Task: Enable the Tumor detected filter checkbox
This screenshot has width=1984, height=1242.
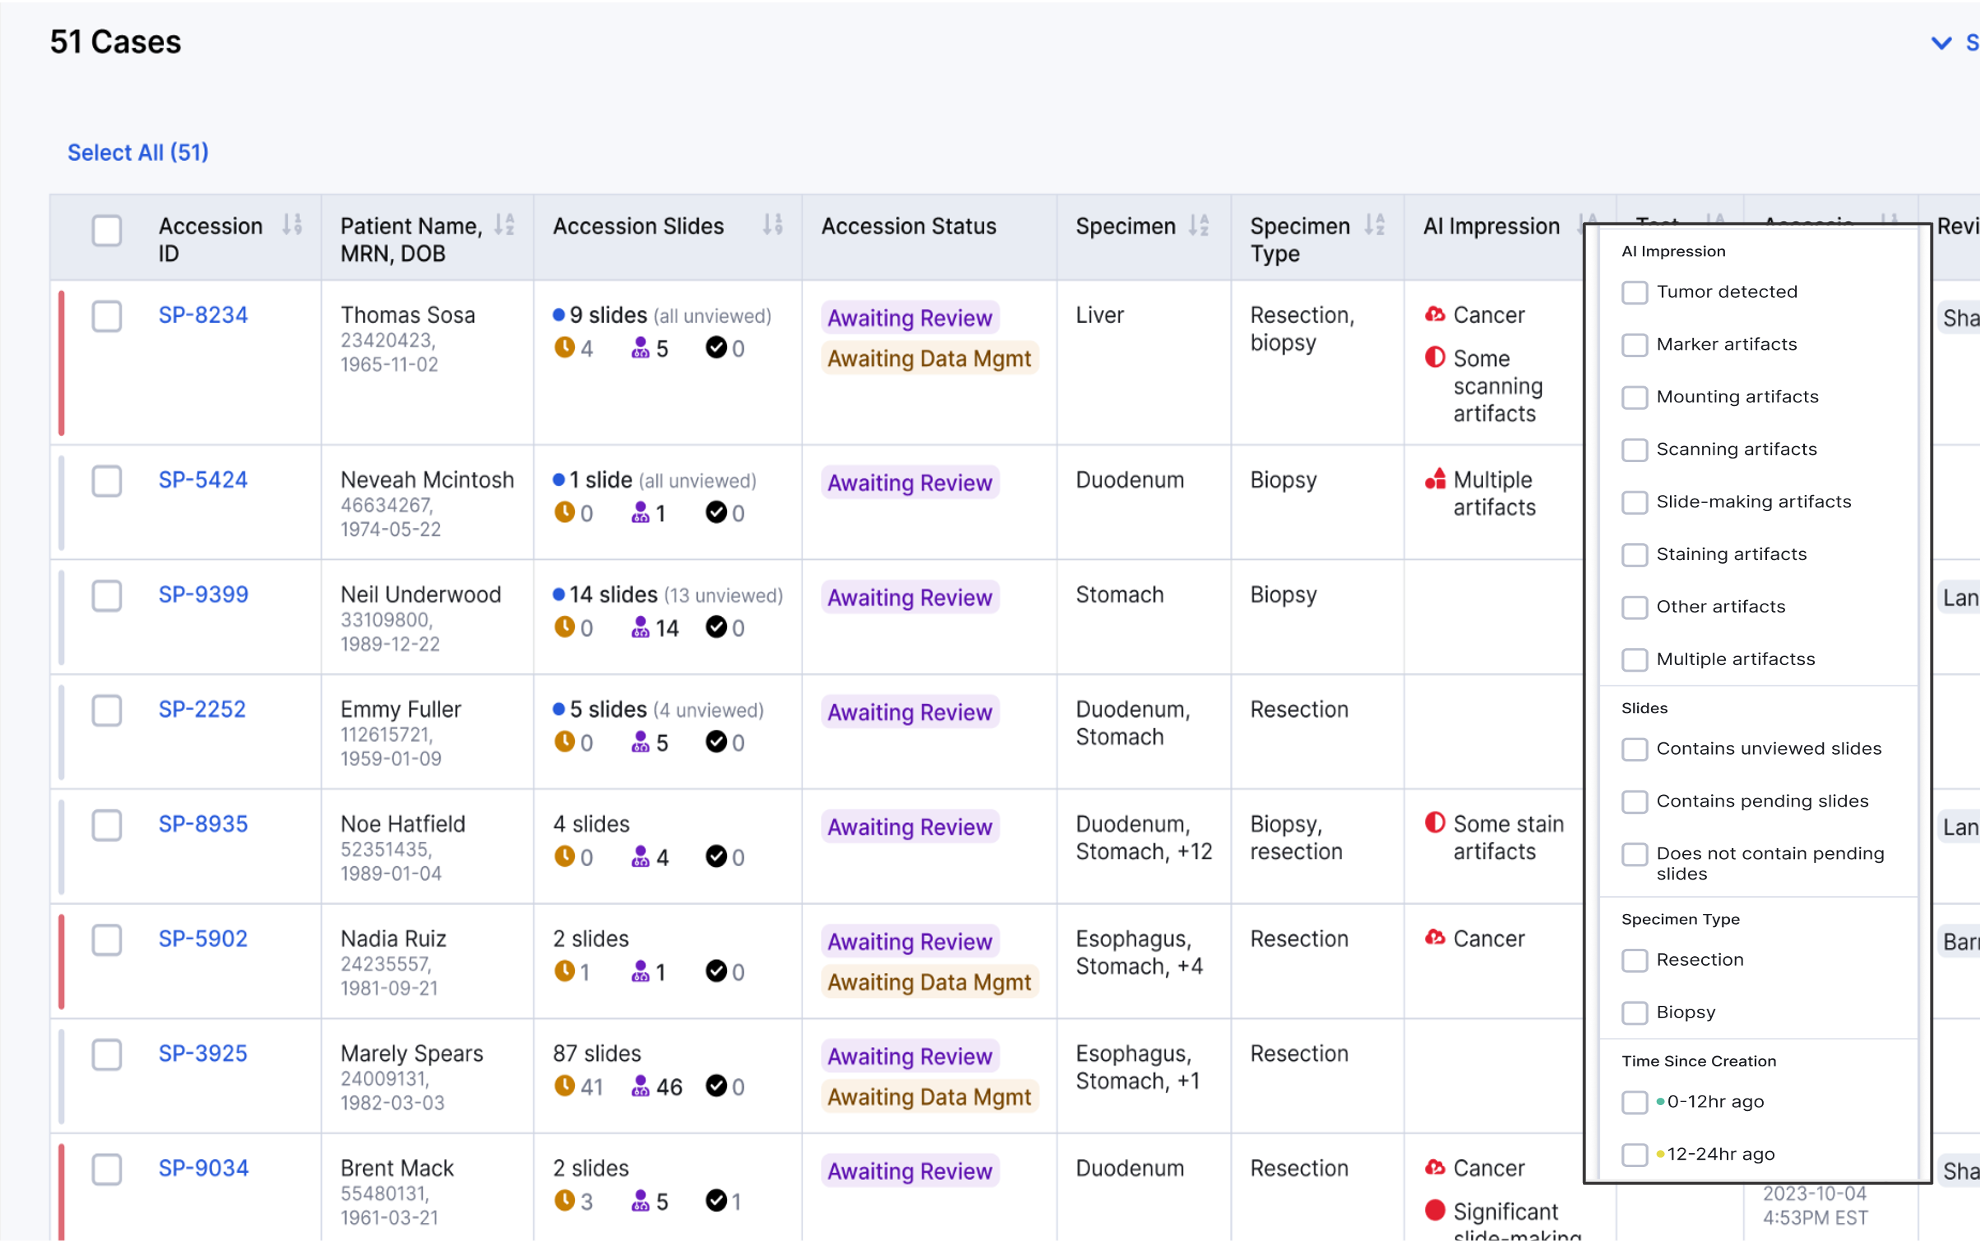Action: pos(1635,292)
